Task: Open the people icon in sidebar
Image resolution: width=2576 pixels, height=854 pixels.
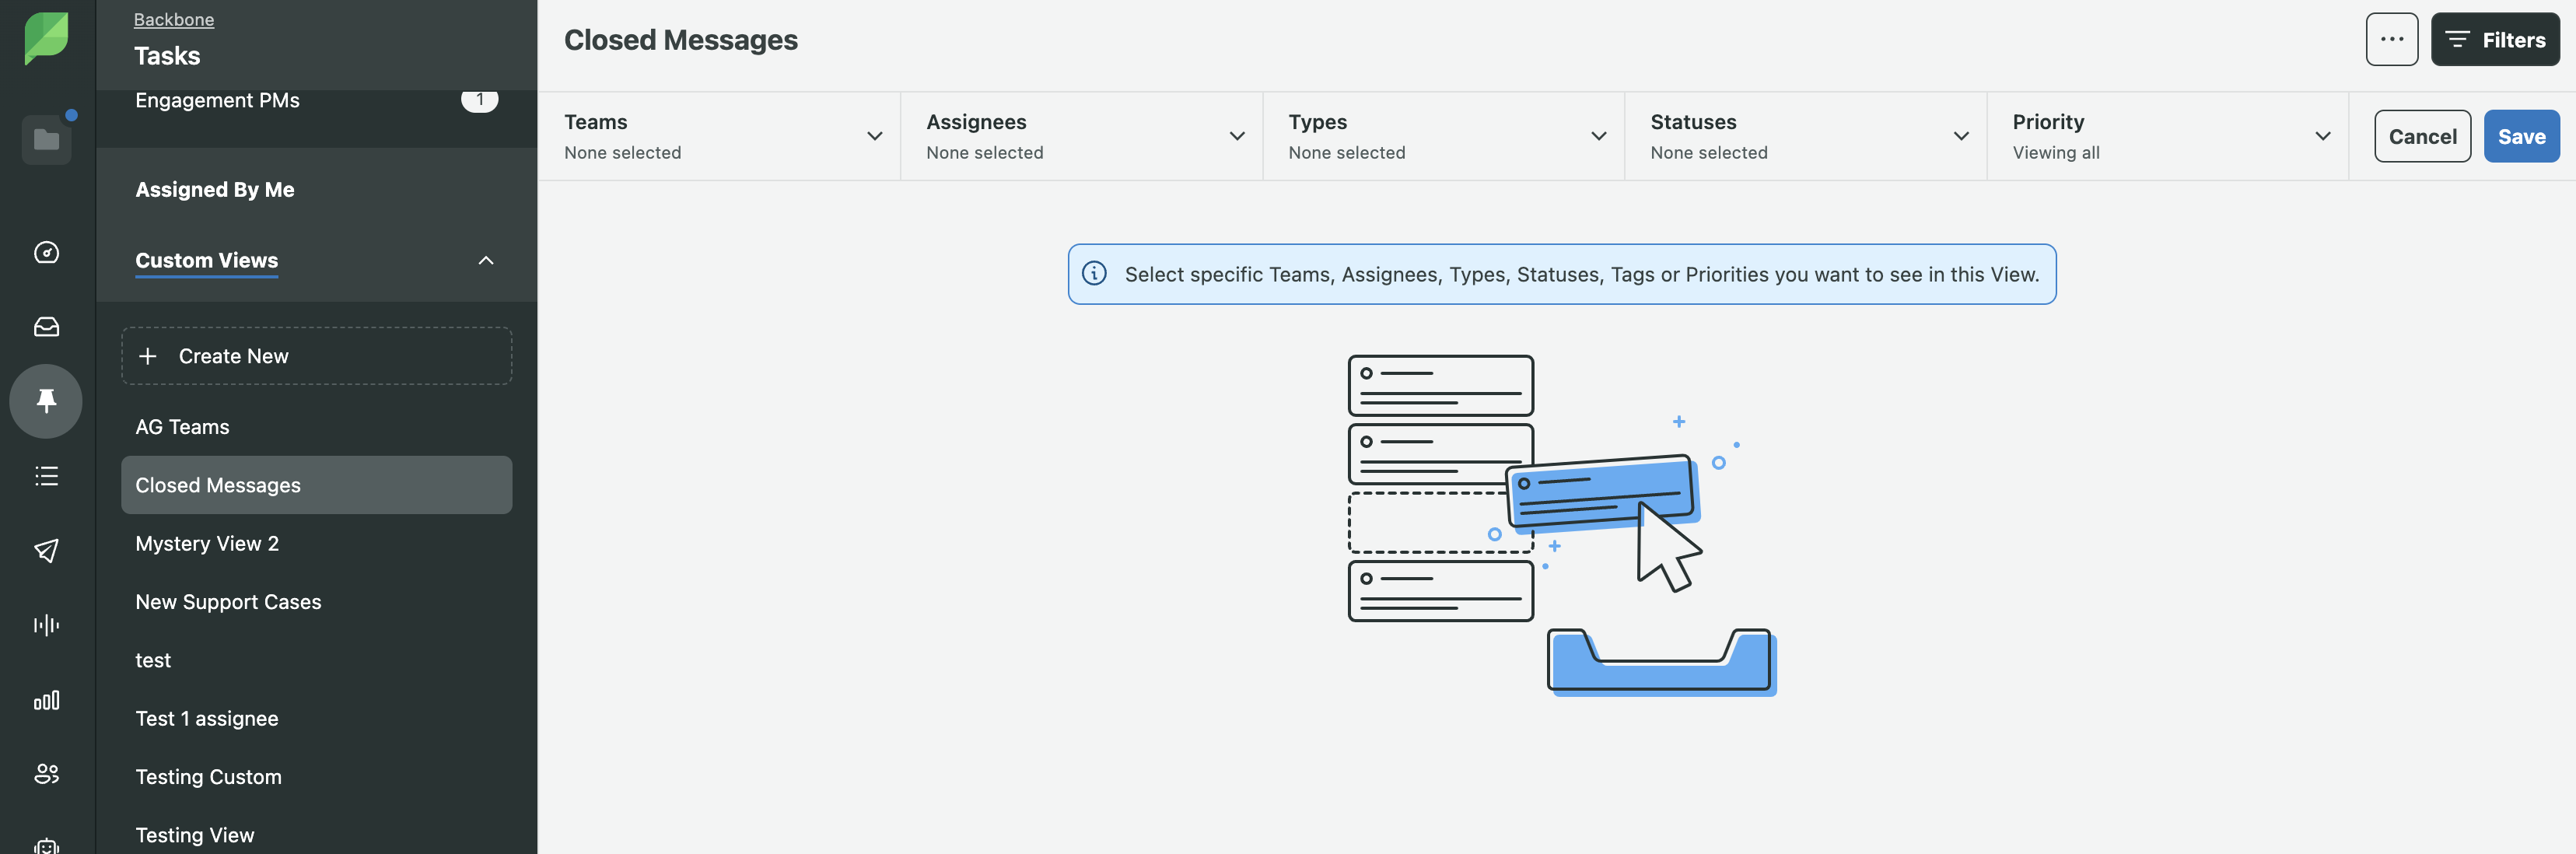Action: (x=46, y=773)
